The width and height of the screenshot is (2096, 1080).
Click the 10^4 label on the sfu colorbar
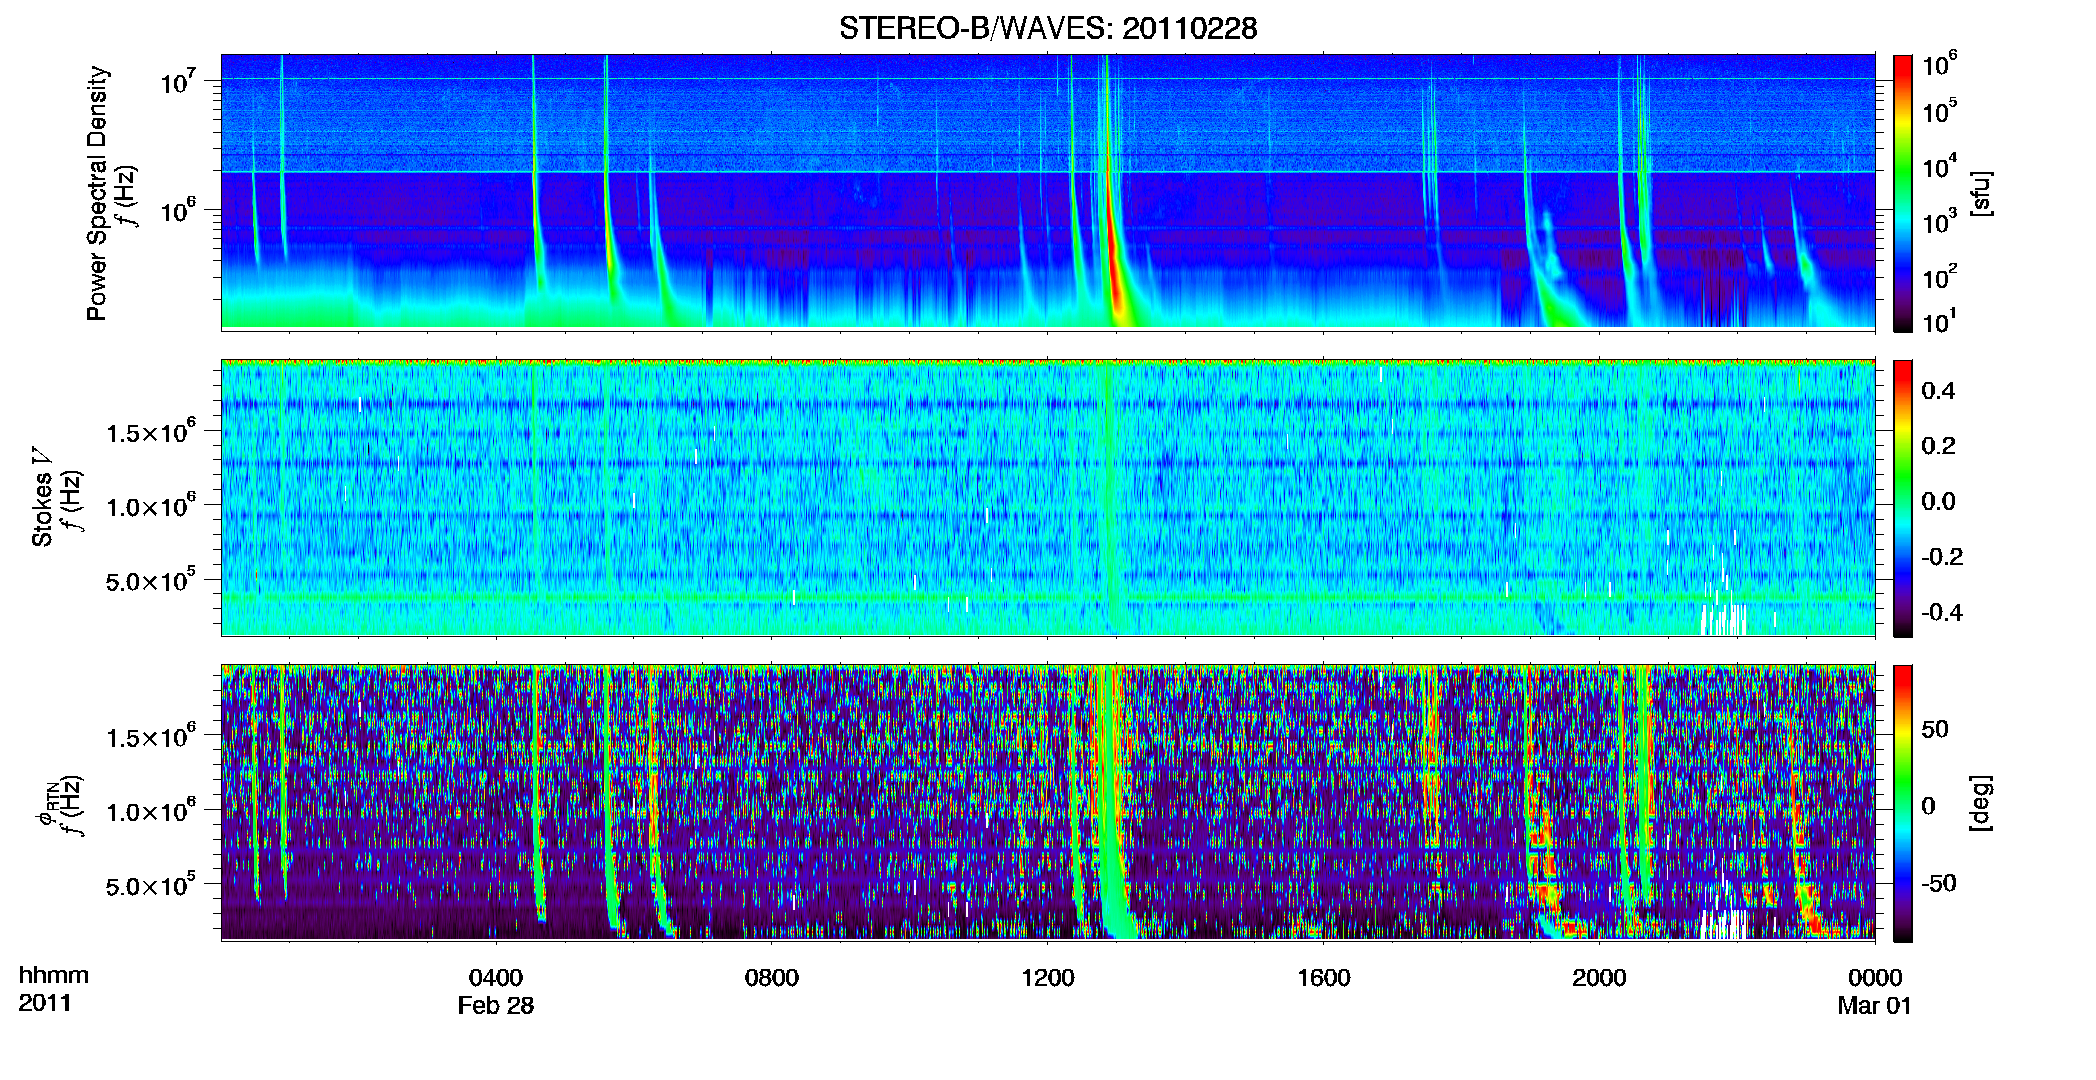[1940, 166]
